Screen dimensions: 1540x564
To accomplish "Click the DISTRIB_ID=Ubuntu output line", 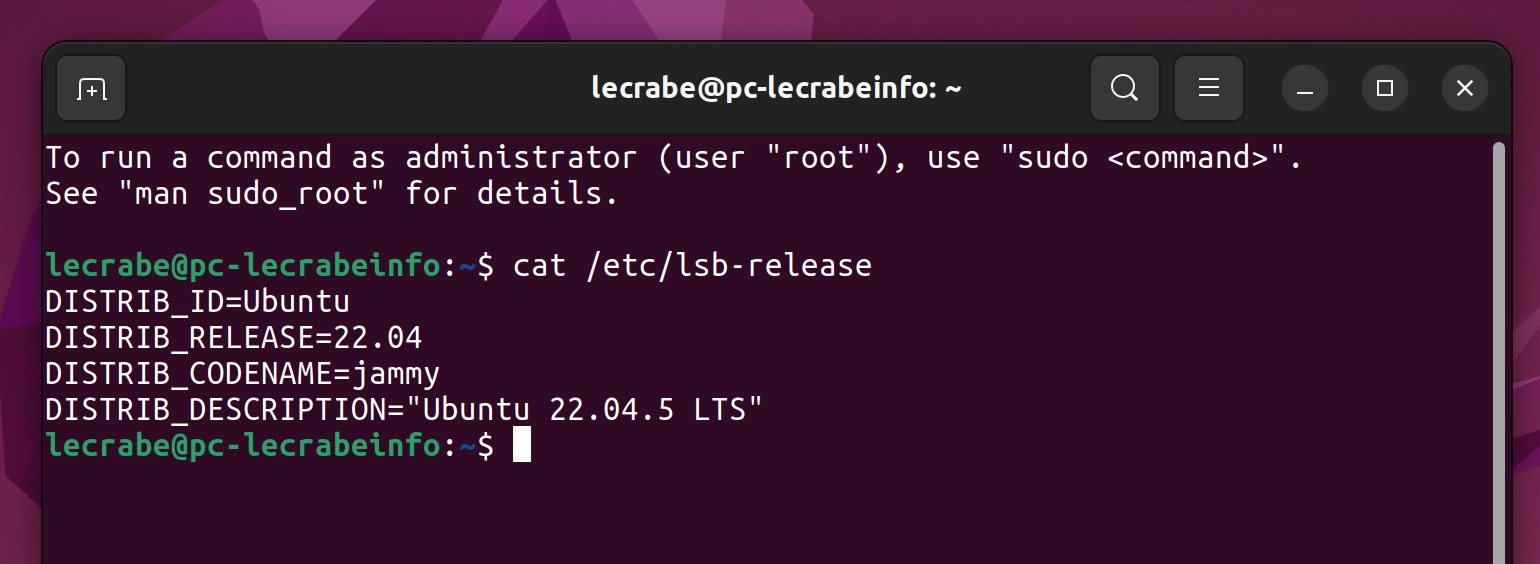I will (x=197, y=302).
